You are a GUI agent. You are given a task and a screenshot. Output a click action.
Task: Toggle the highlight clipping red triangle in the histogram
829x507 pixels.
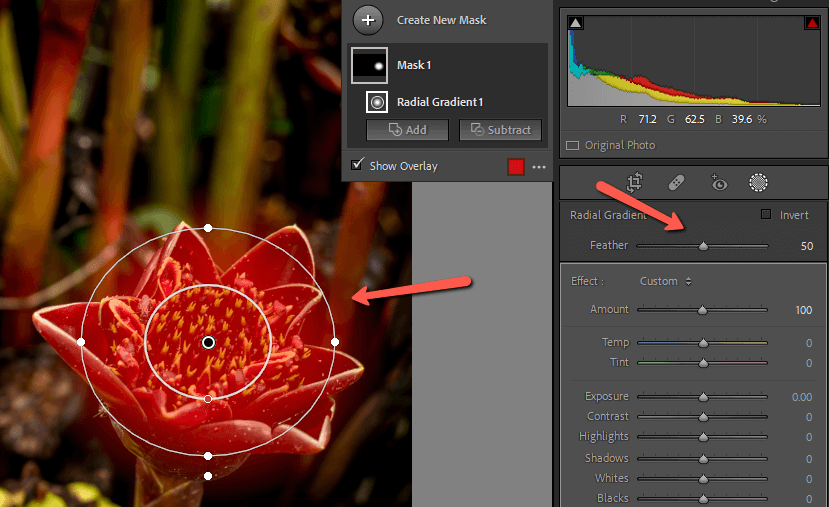tap(812, 23)
